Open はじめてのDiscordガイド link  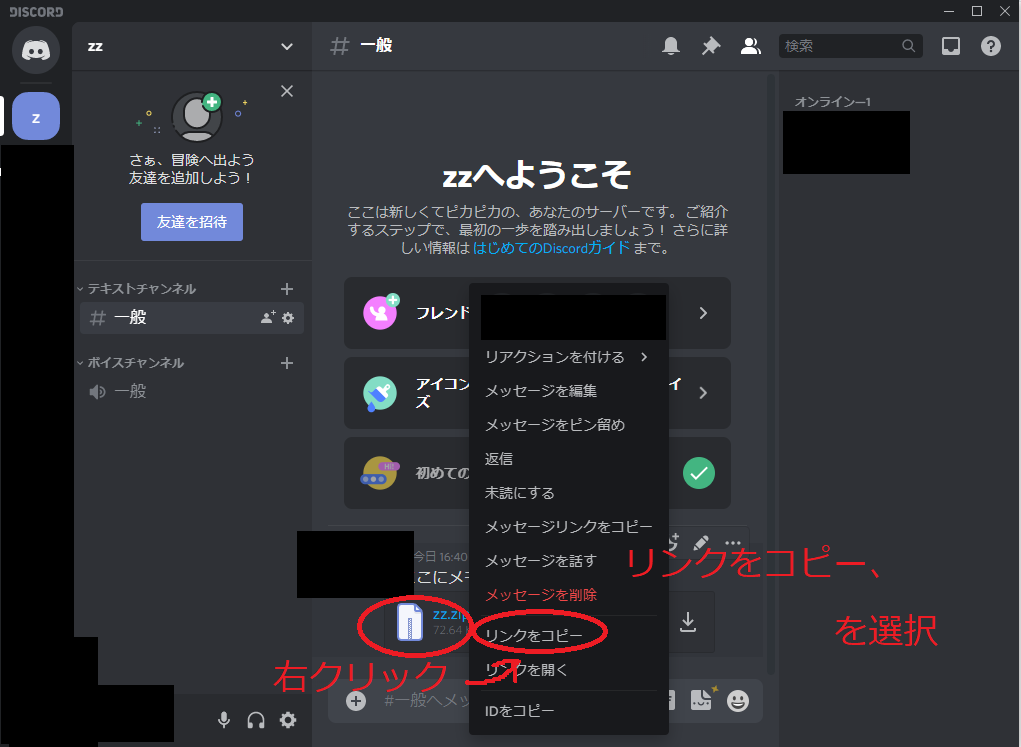tap(551, 248)
